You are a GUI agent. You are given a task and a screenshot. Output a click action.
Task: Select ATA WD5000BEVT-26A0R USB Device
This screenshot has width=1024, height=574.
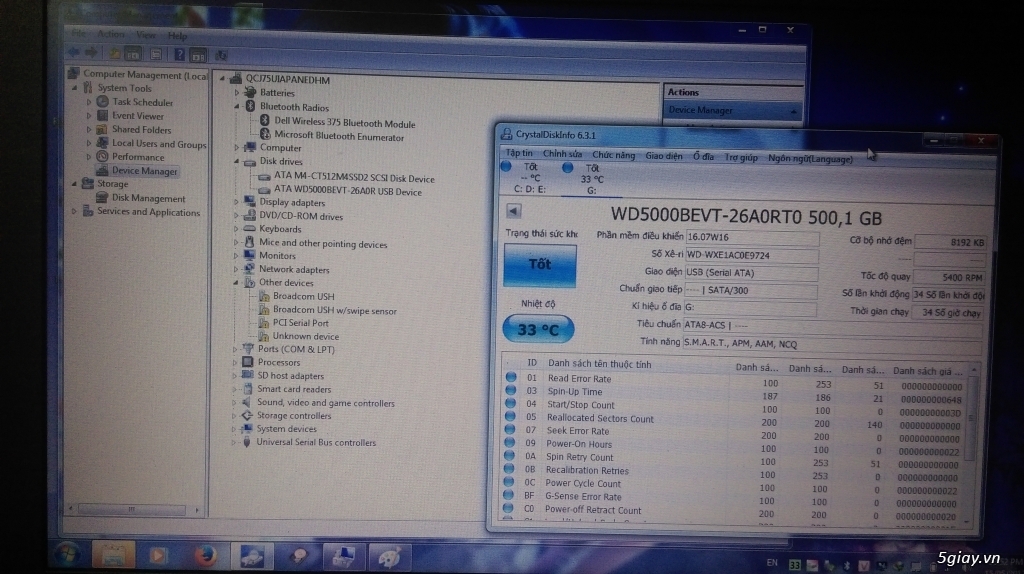click(x=347, y=191)
